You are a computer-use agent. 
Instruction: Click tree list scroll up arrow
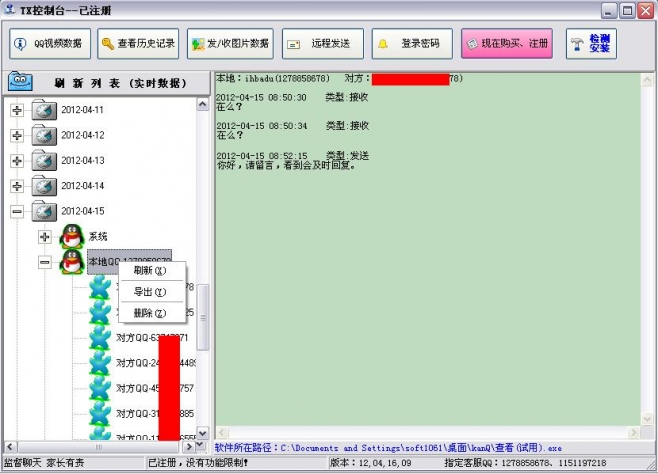tap(203, 104)
